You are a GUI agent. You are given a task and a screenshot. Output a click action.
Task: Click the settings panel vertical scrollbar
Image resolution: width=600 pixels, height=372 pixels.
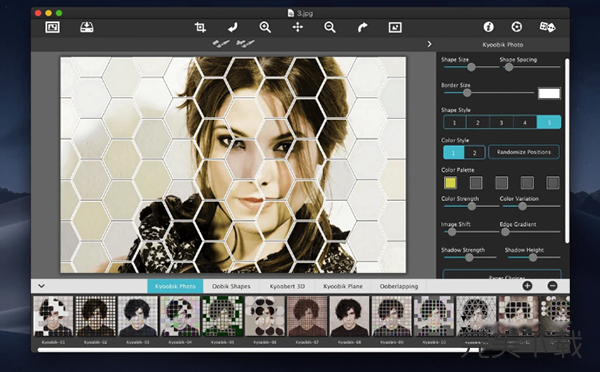[x=567, y=150]
